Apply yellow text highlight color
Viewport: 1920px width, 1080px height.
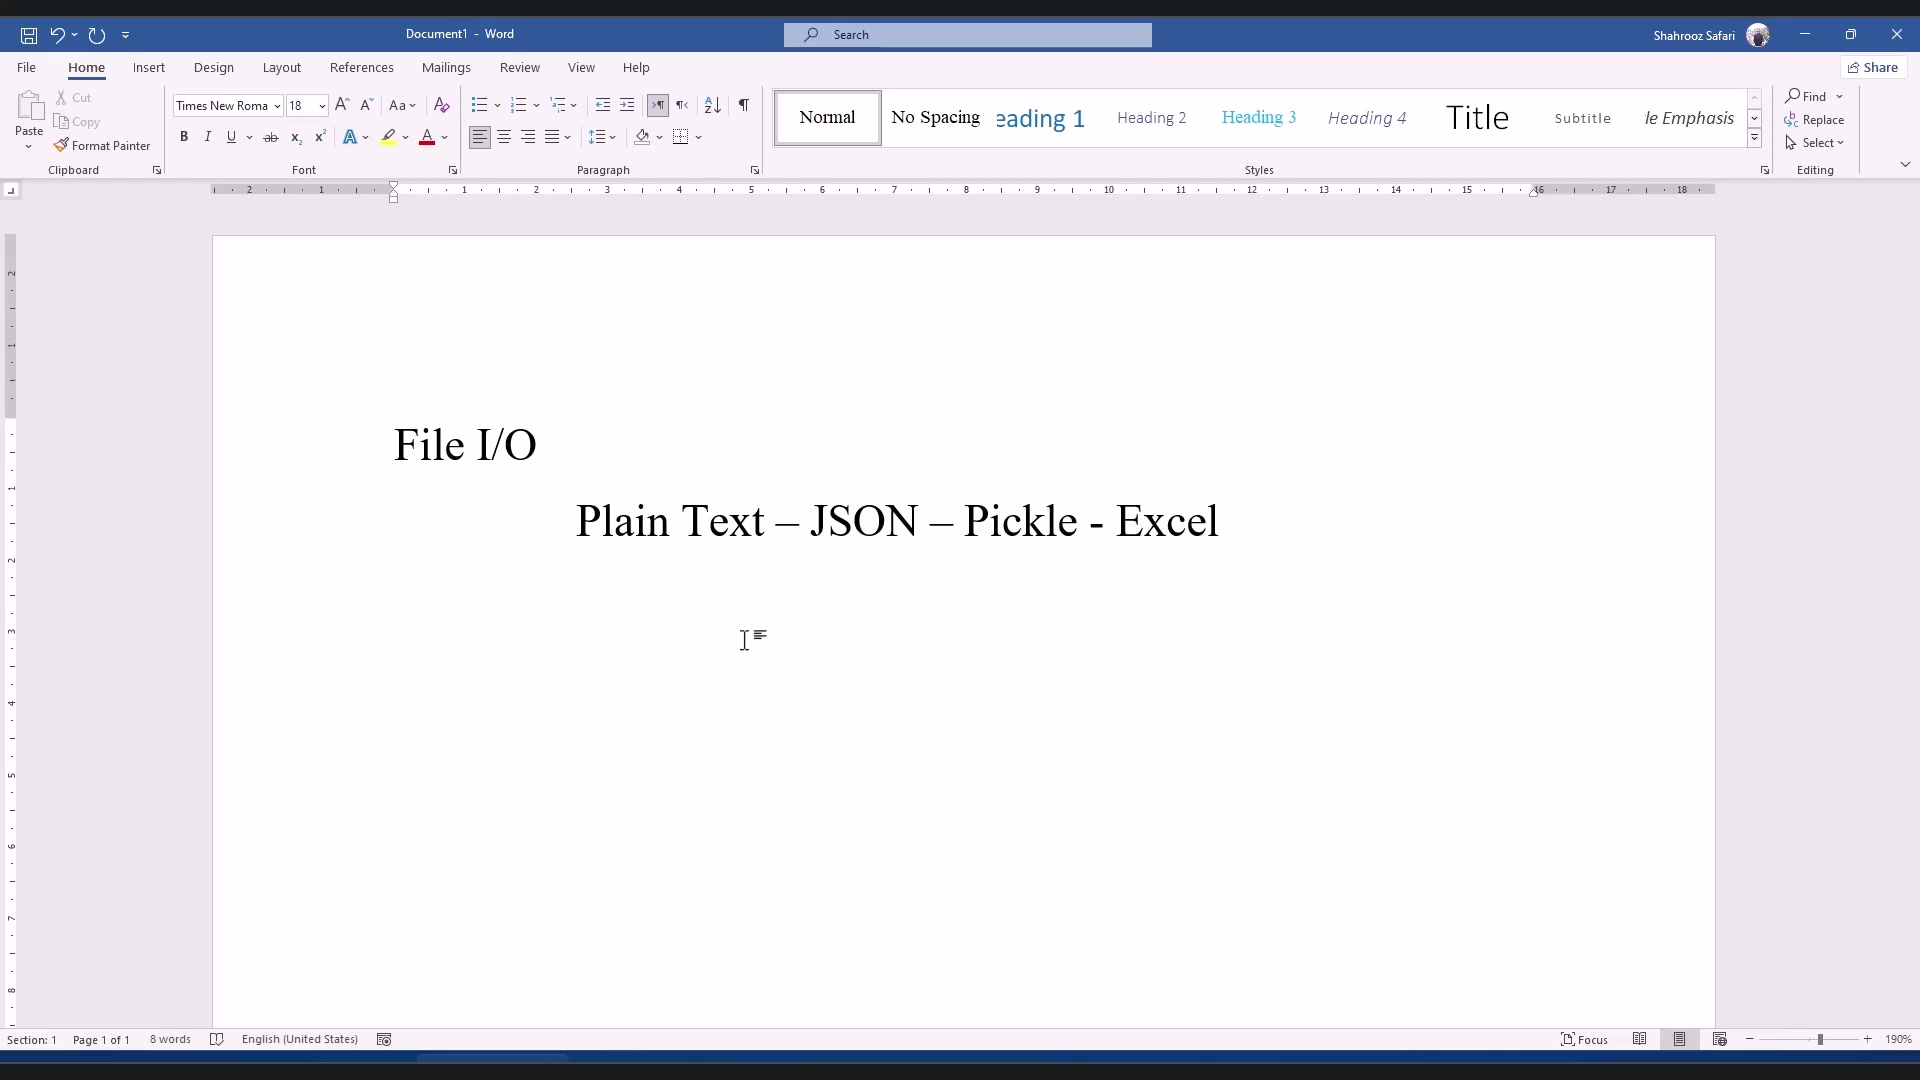click(x=388, y=137)
